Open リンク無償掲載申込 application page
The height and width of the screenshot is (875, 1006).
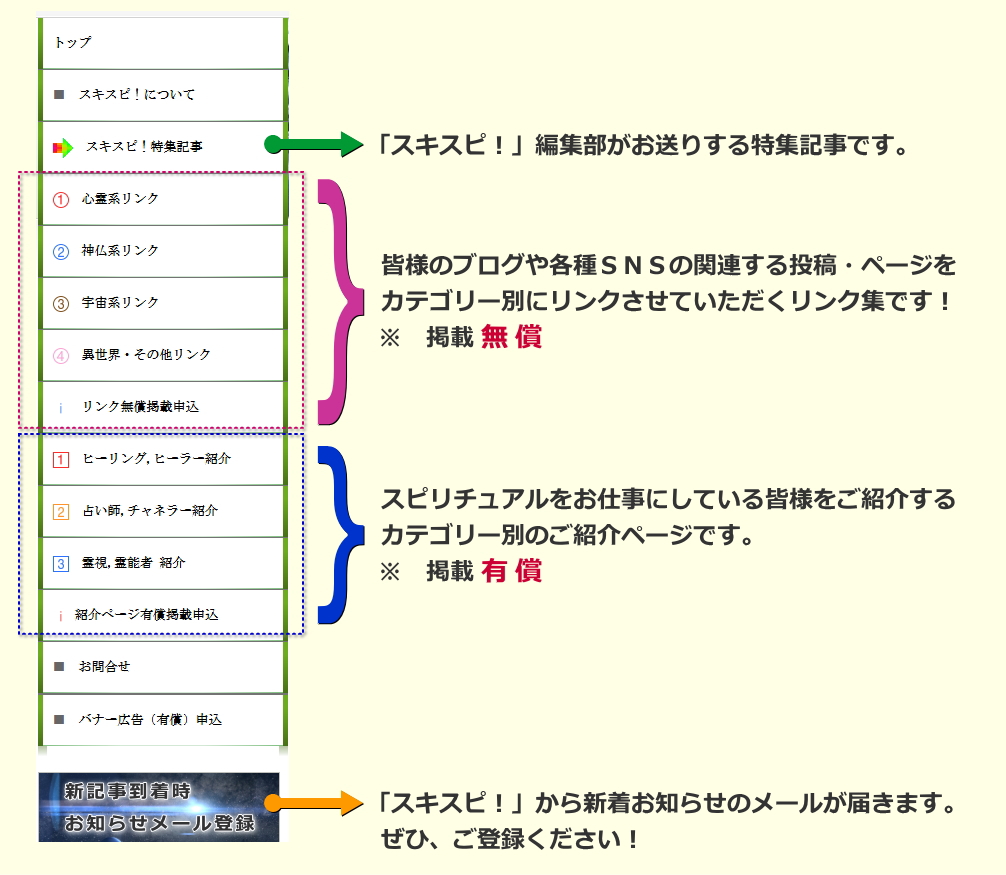pyautogui.click(x=140, y=407)
